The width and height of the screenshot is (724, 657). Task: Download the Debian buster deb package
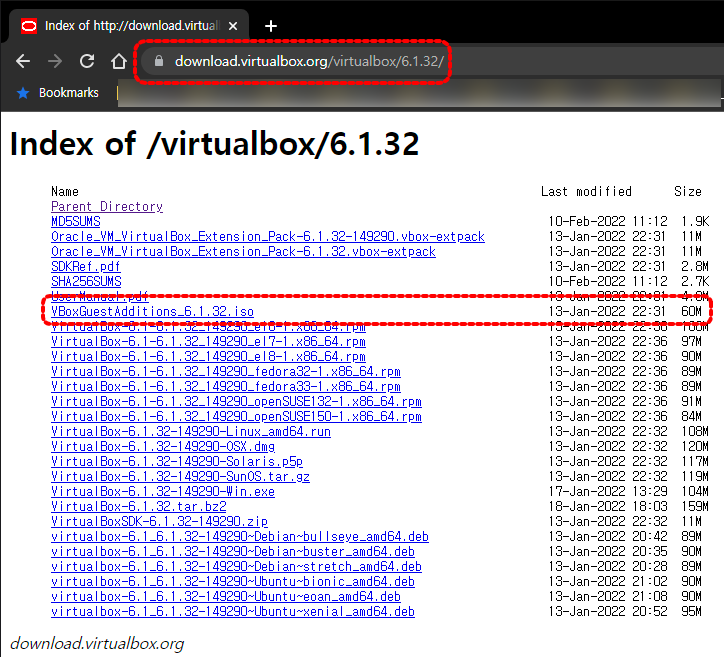pyautogui.click(x=233, y=551)
